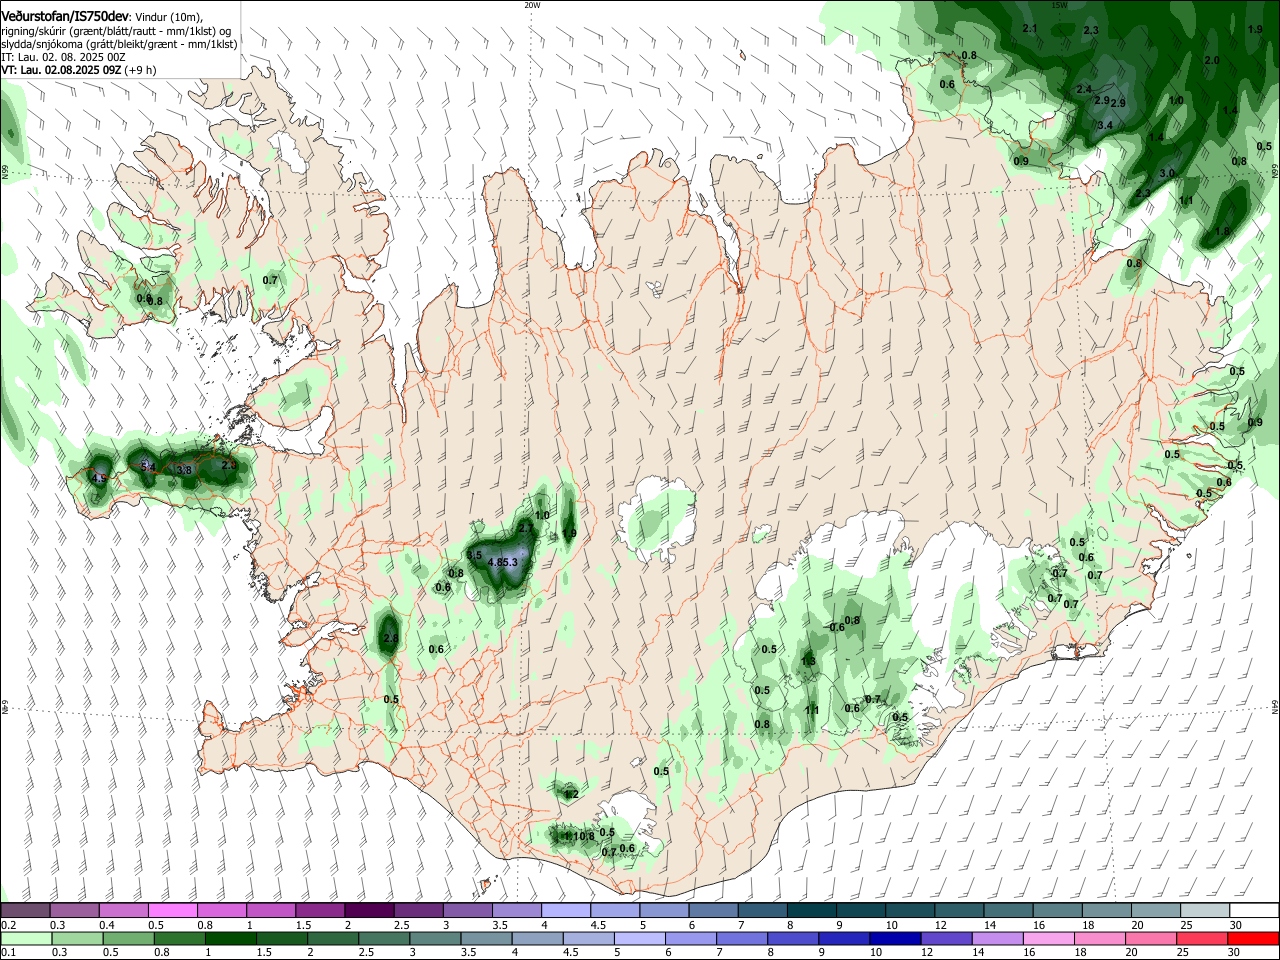Screen dimensions: 1280x960
Task: Click the red swatch labeled 30 in rain legend
Action: 1254,938
